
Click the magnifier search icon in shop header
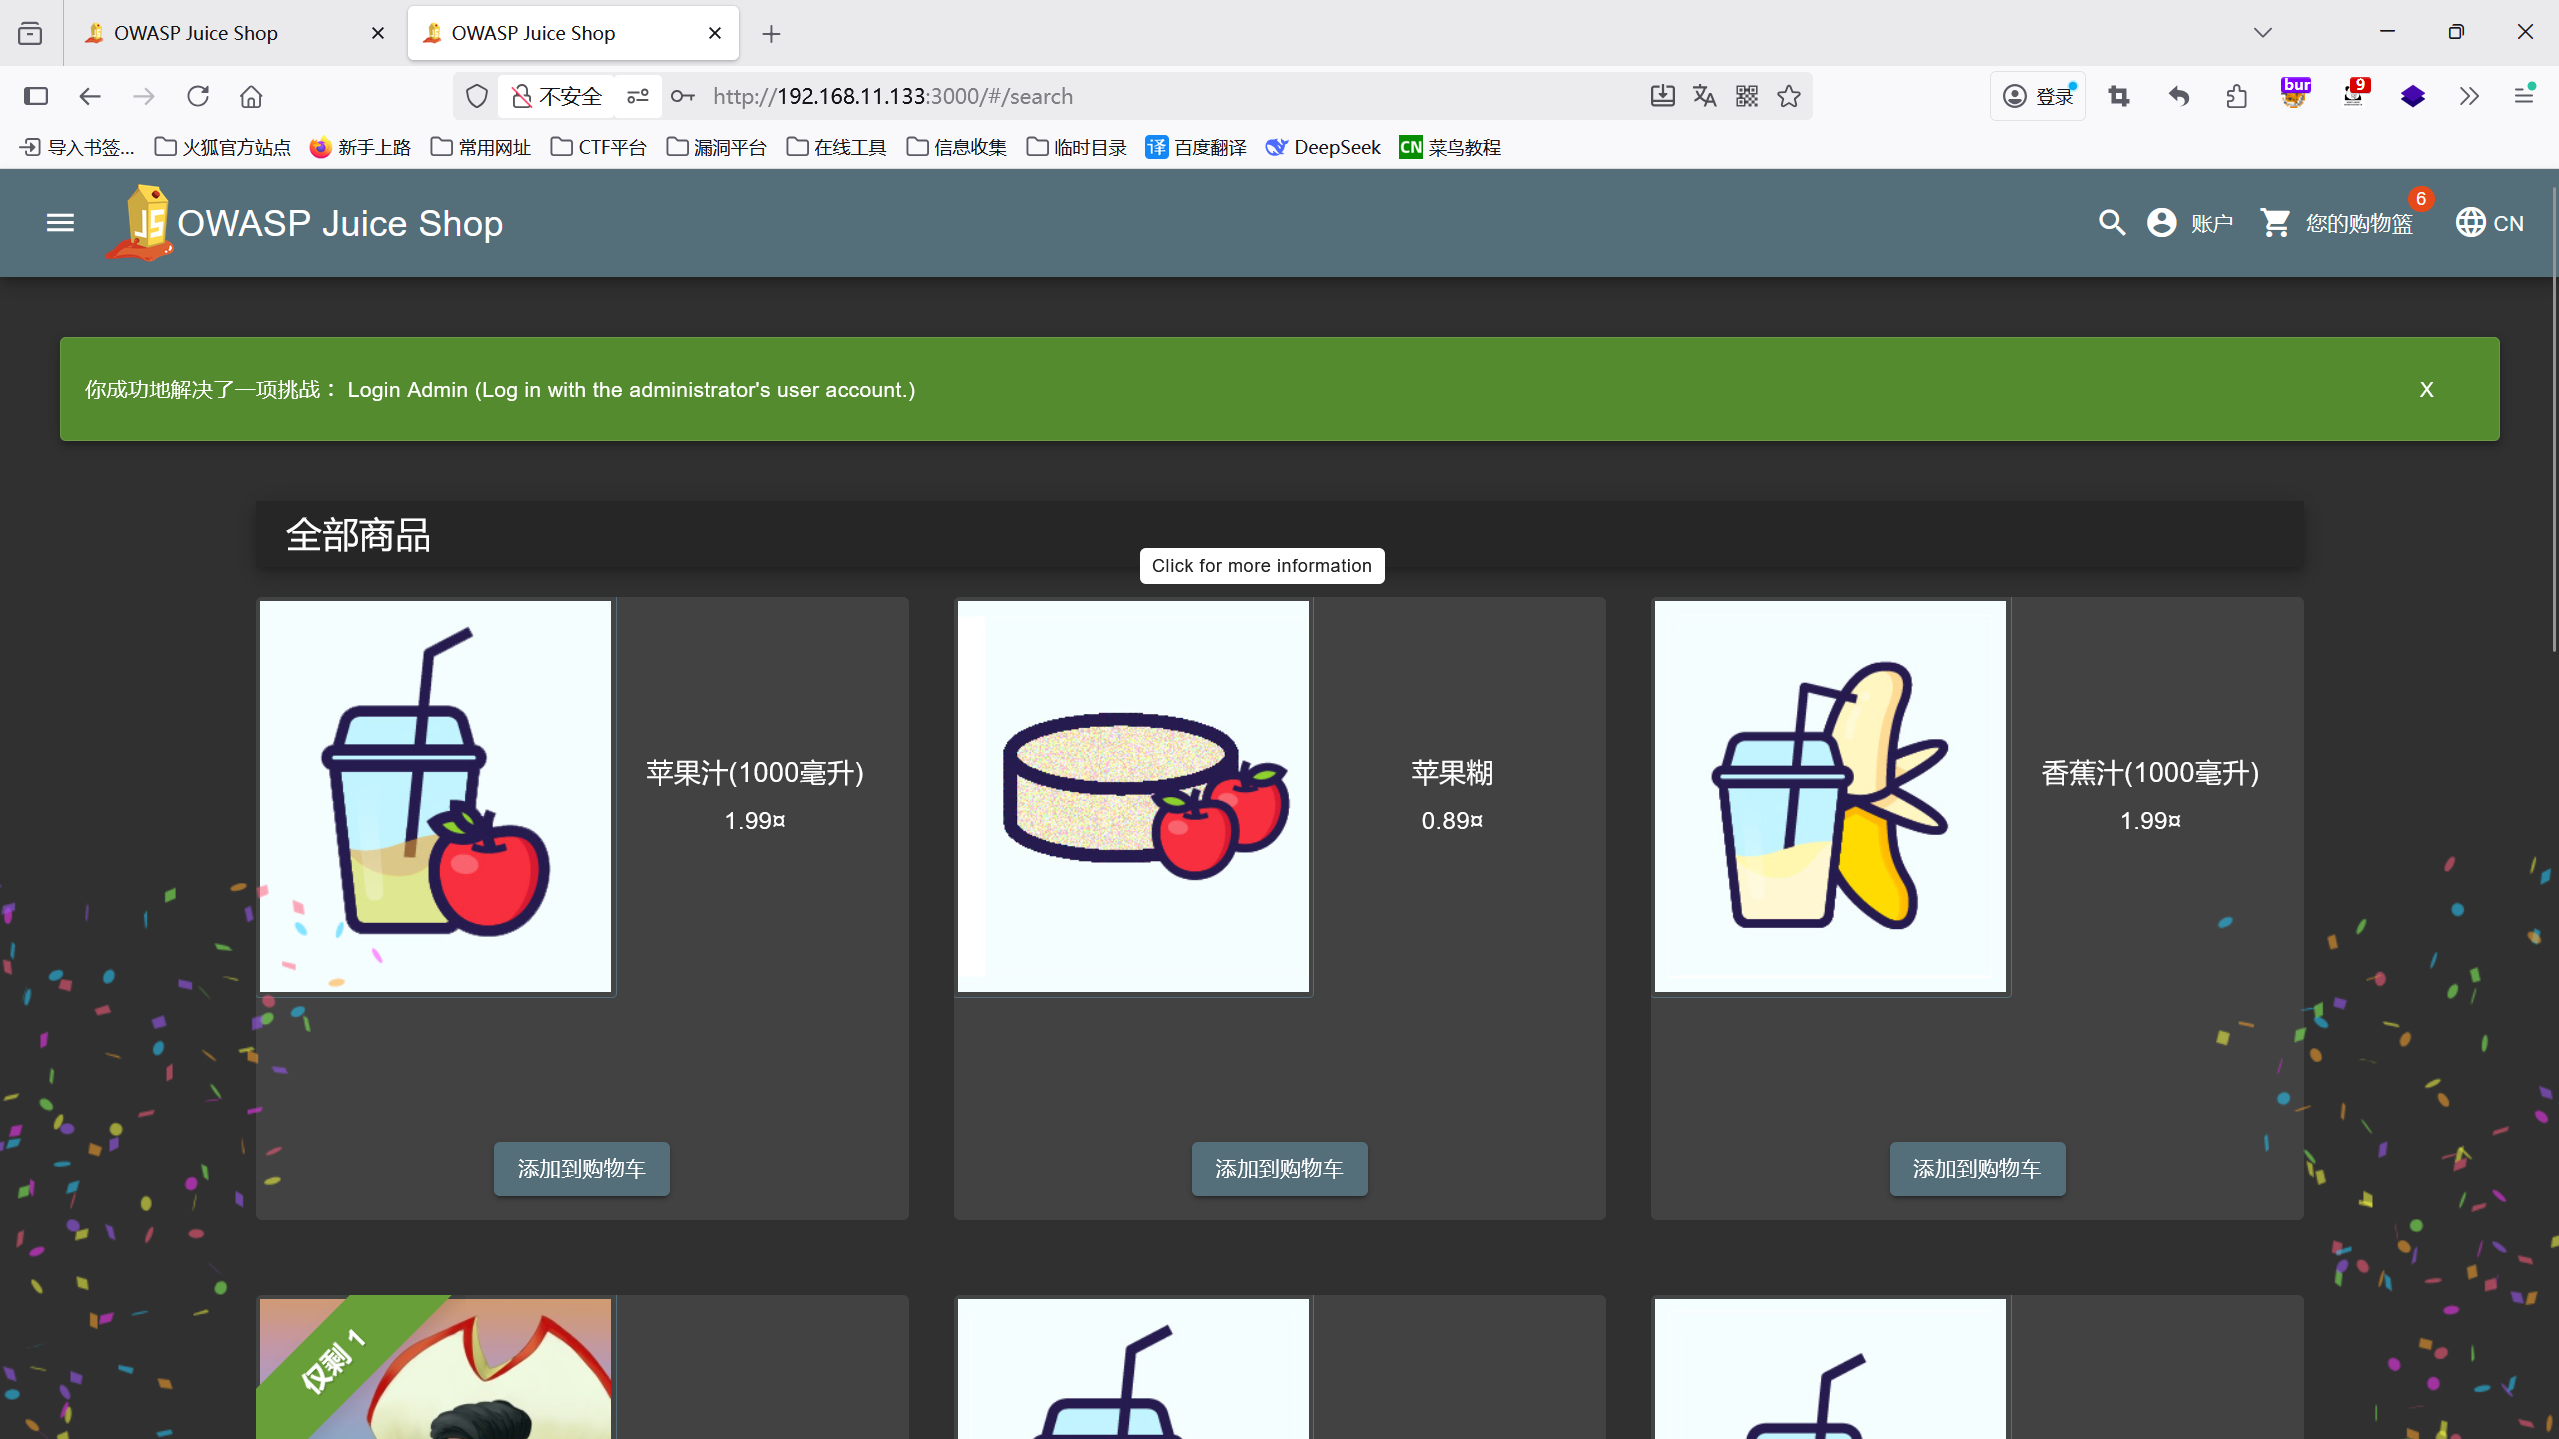click(2111, 222)
